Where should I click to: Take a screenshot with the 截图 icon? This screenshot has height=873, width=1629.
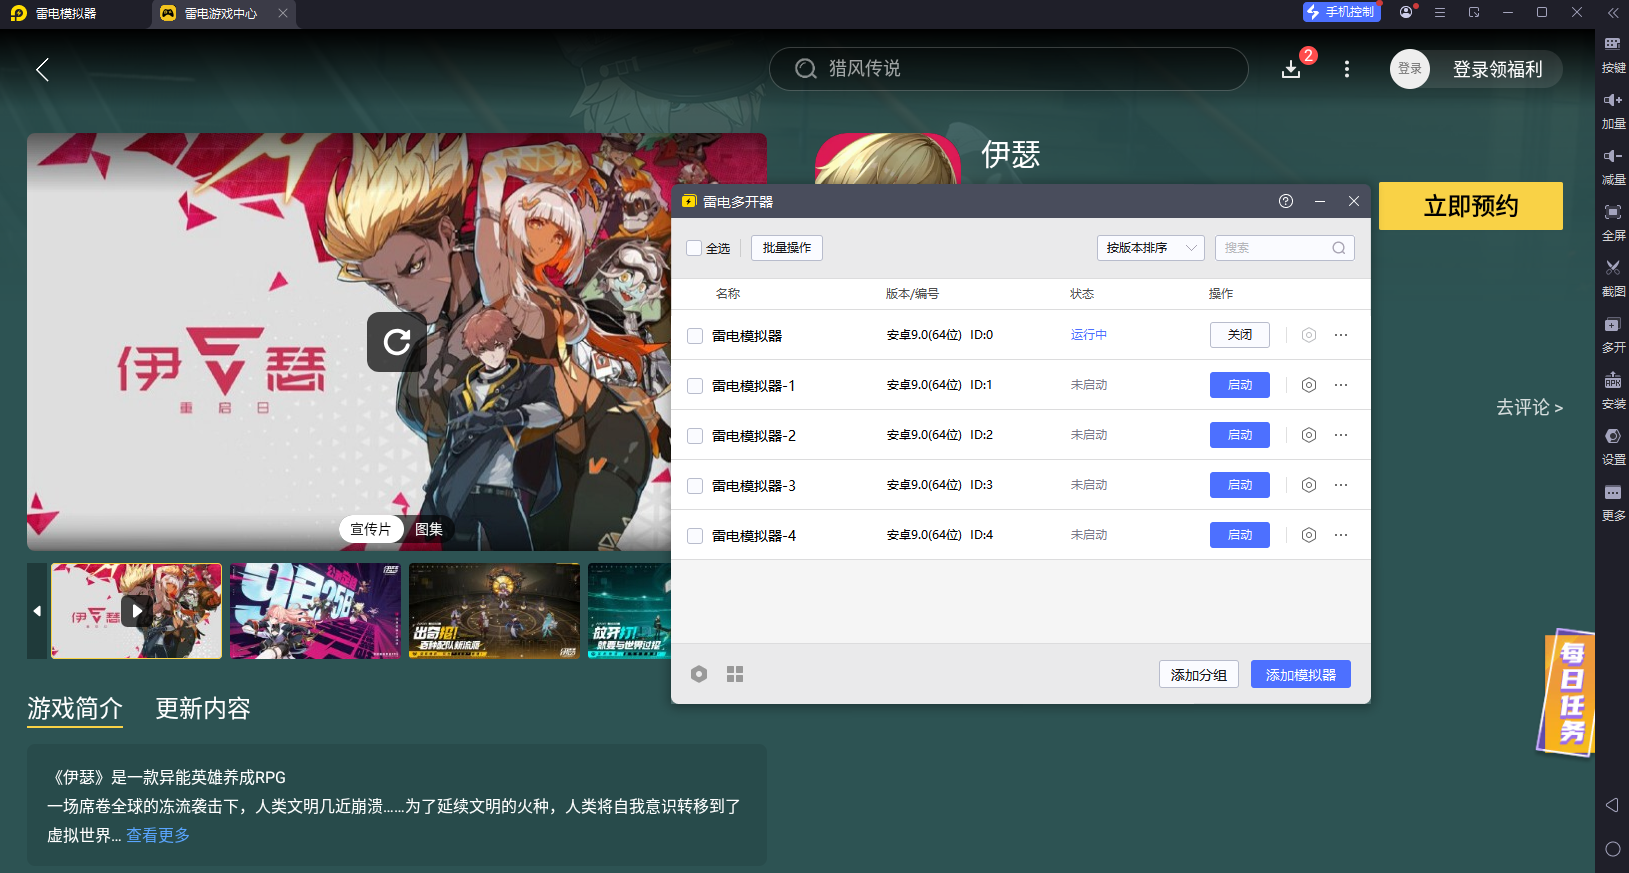point(1613,278)
